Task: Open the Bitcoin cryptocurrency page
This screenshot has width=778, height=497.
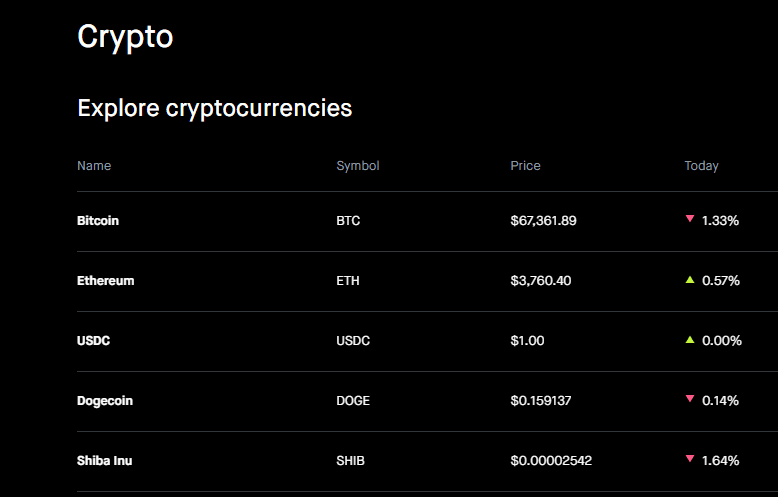Action: [98, 221]
